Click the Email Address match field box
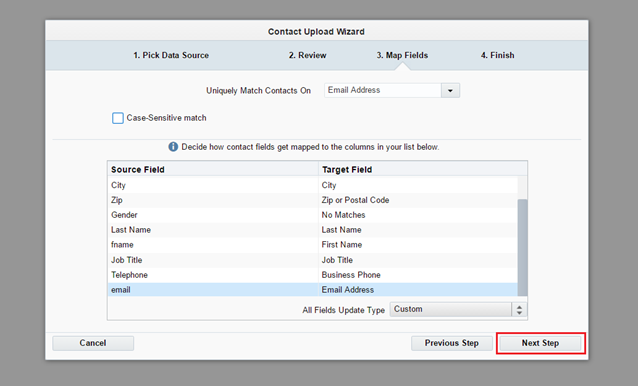 pyautogui.click(x=382, y=90)
